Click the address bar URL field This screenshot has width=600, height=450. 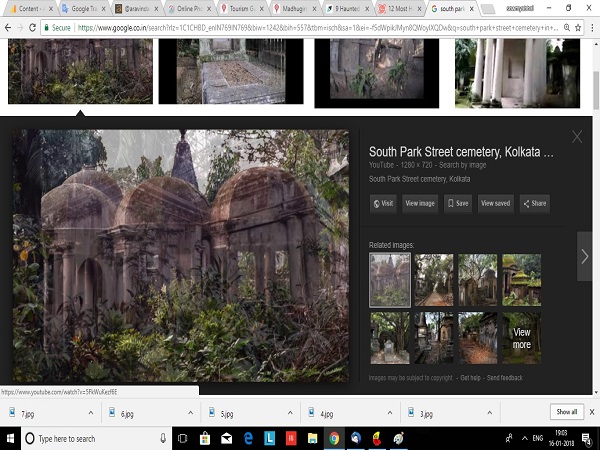[318, 28]
